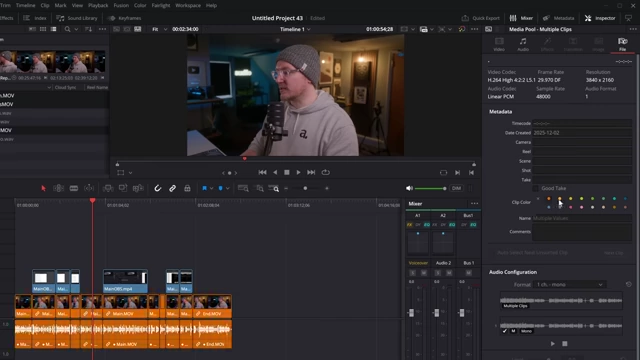Toggle the DIM monitor button
The width and height of the screenshot is (640, 360).
456,188
